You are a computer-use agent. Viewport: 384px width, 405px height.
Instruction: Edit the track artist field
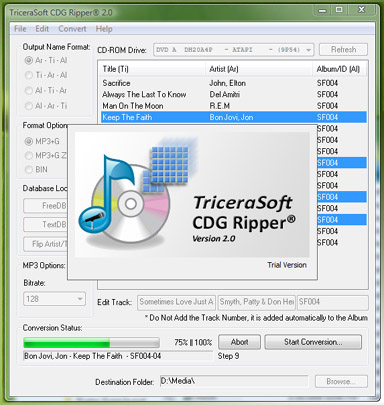tap(256, 302)
